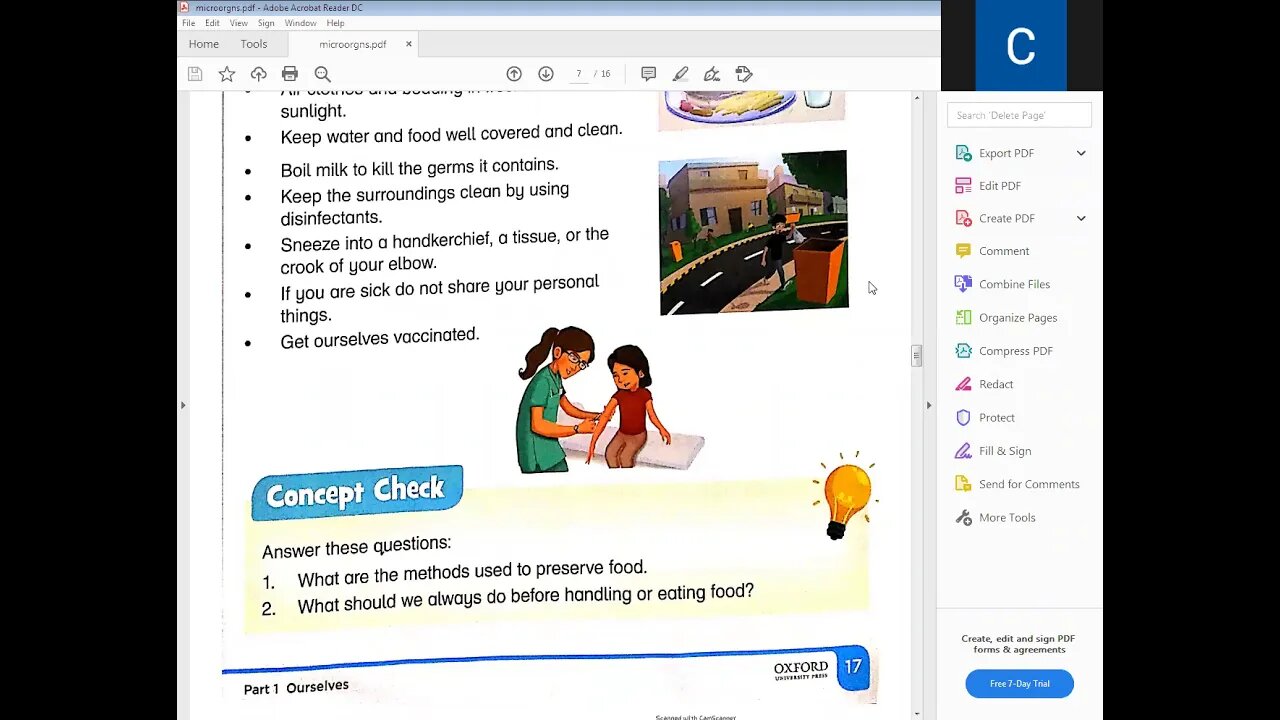Go to next page arrow icon
This screenshot has height=720, width=1280.
point(546,74)
